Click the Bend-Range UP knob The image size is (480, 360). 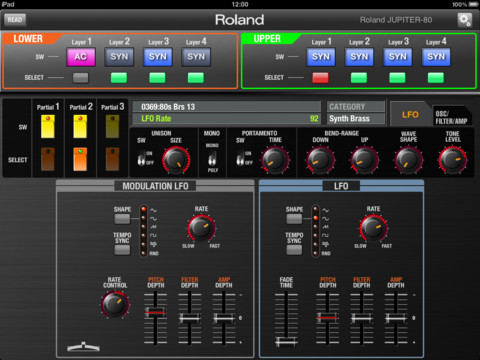pos(365,160)
